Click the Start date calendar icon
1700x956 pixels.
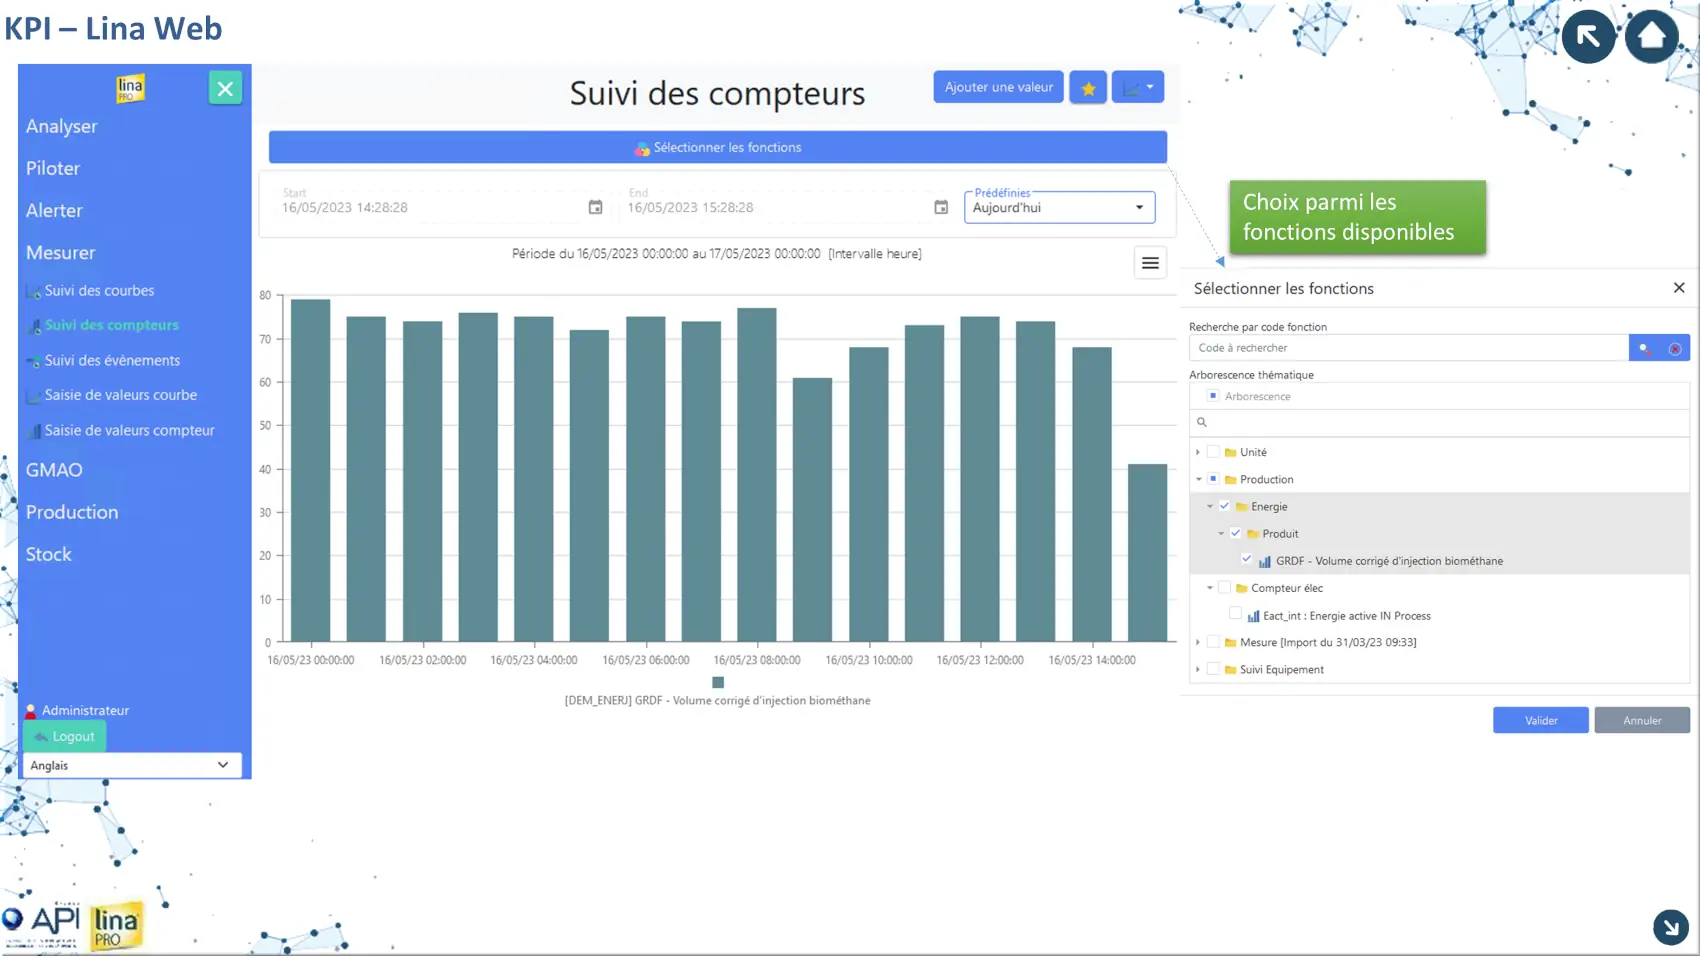[x=595, y=207]
